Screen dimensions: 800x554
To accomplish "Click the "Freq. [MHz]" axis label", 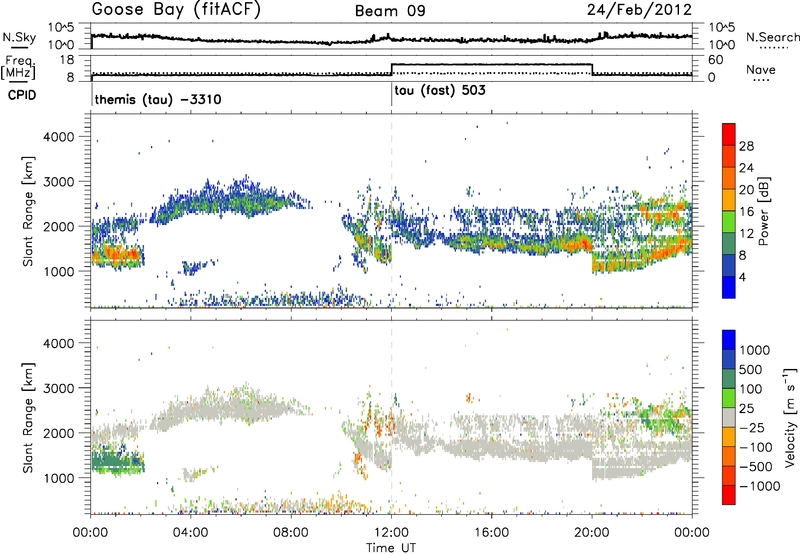I will coord(18,68).
